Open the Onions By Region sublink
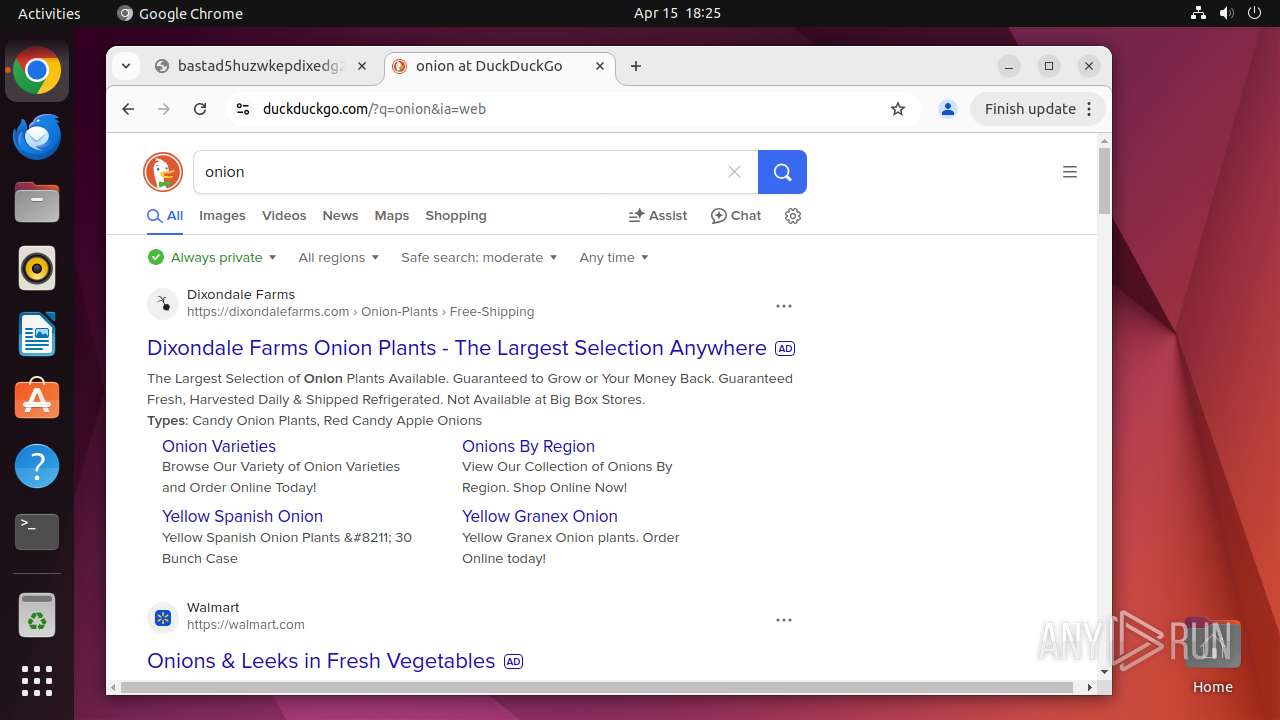This screenshot has height=720, width=1280. 528,446
